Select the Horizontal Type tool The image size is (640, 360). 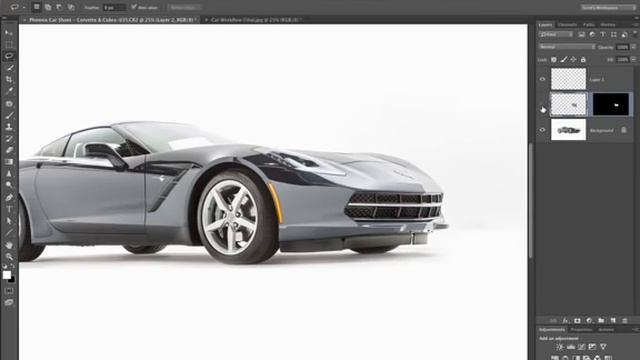coord(9,210)
